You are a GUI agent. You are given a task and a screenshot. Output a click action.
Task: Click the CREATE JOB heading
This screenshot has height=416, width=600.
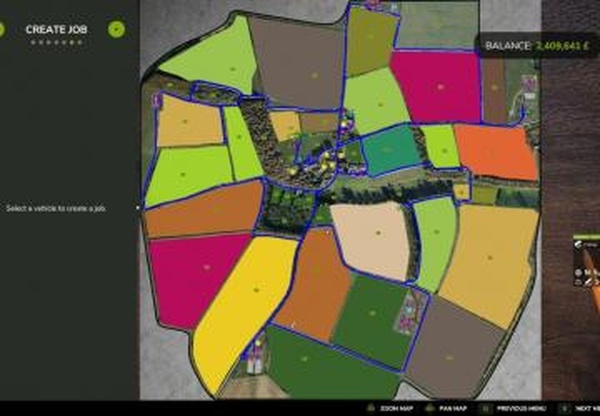[56, 29]
